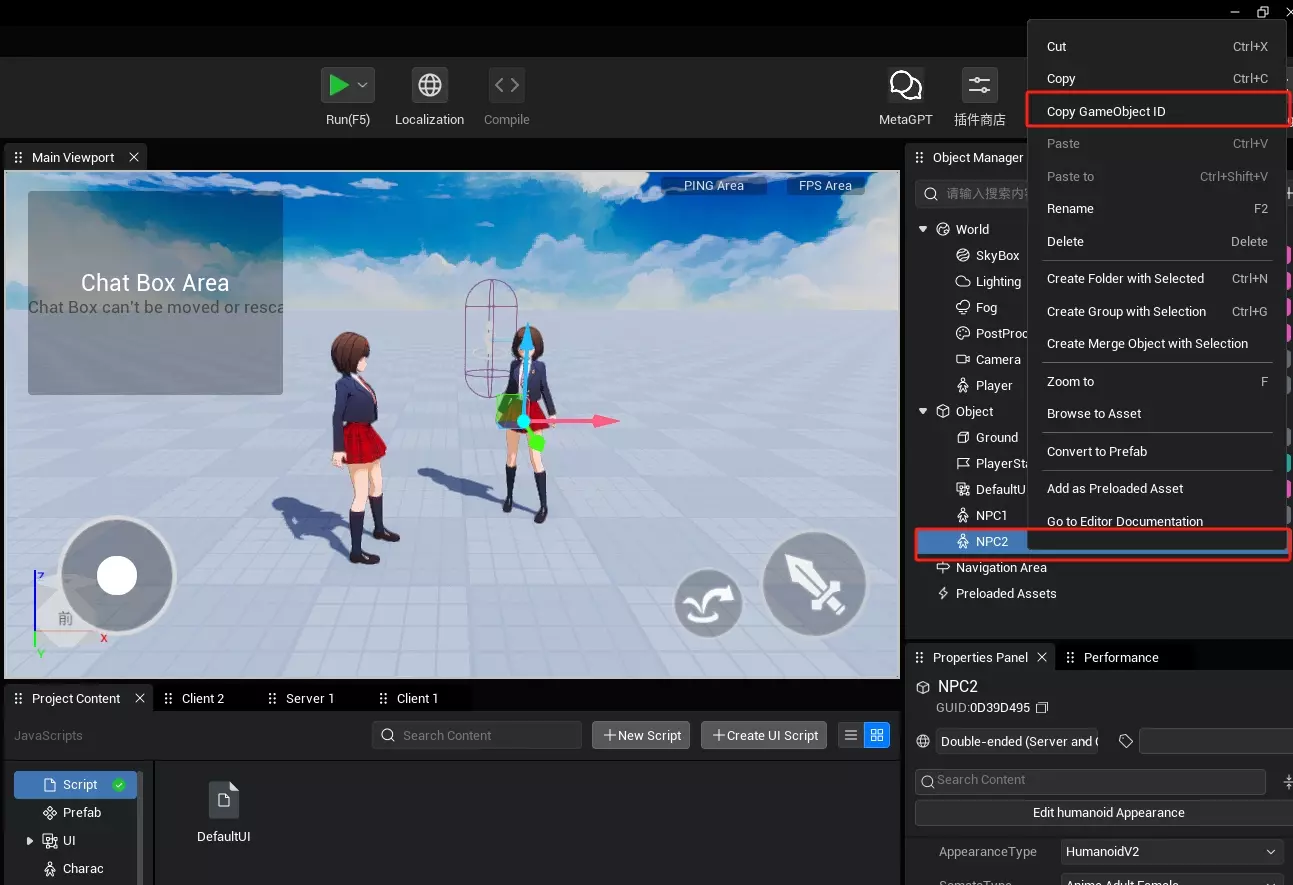
Task: Switch to the Main Viewport tab
Action: pos(73,157)
